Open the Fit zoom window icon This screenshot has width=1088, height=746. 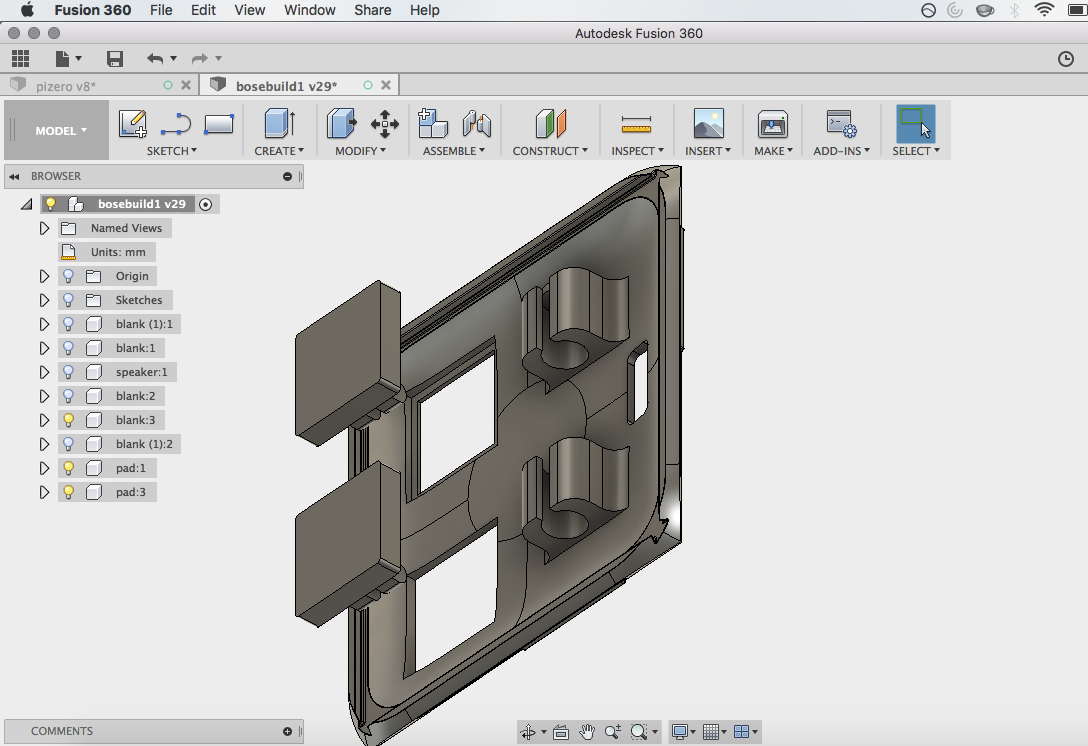(x=639, y=732)
